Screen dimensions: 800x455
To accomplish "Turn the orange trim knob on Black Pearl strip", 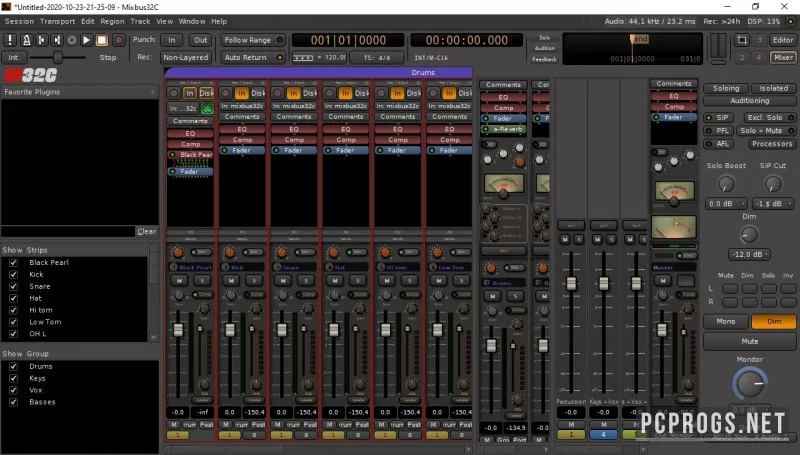I will (178, 252).
